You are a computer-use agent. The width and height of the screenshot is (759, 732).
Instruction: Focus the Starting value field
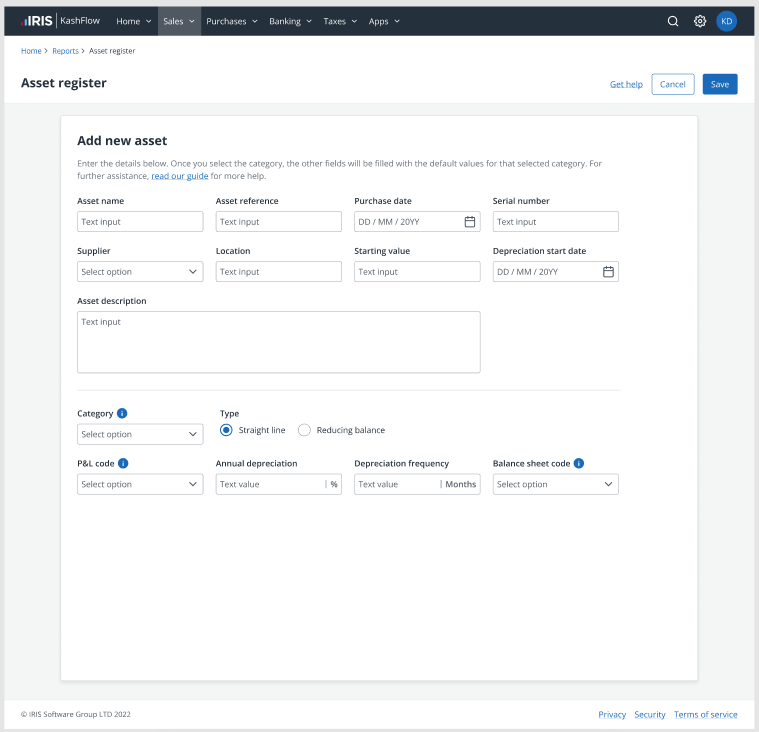(417, 272)
